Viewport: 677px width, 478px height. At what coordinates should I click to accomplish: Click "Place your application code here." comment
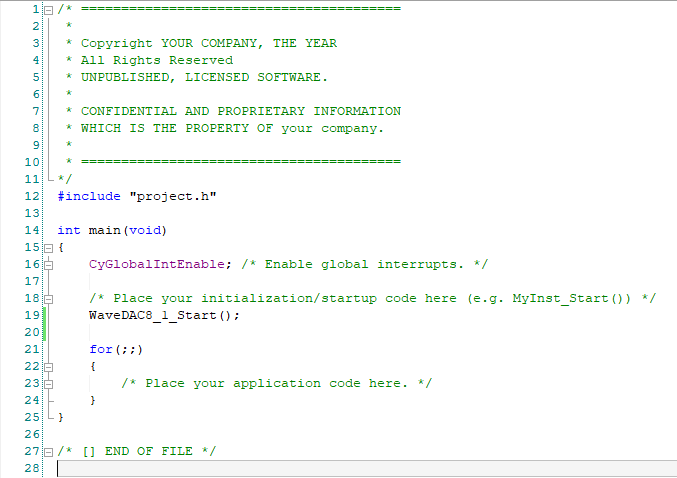276,383
